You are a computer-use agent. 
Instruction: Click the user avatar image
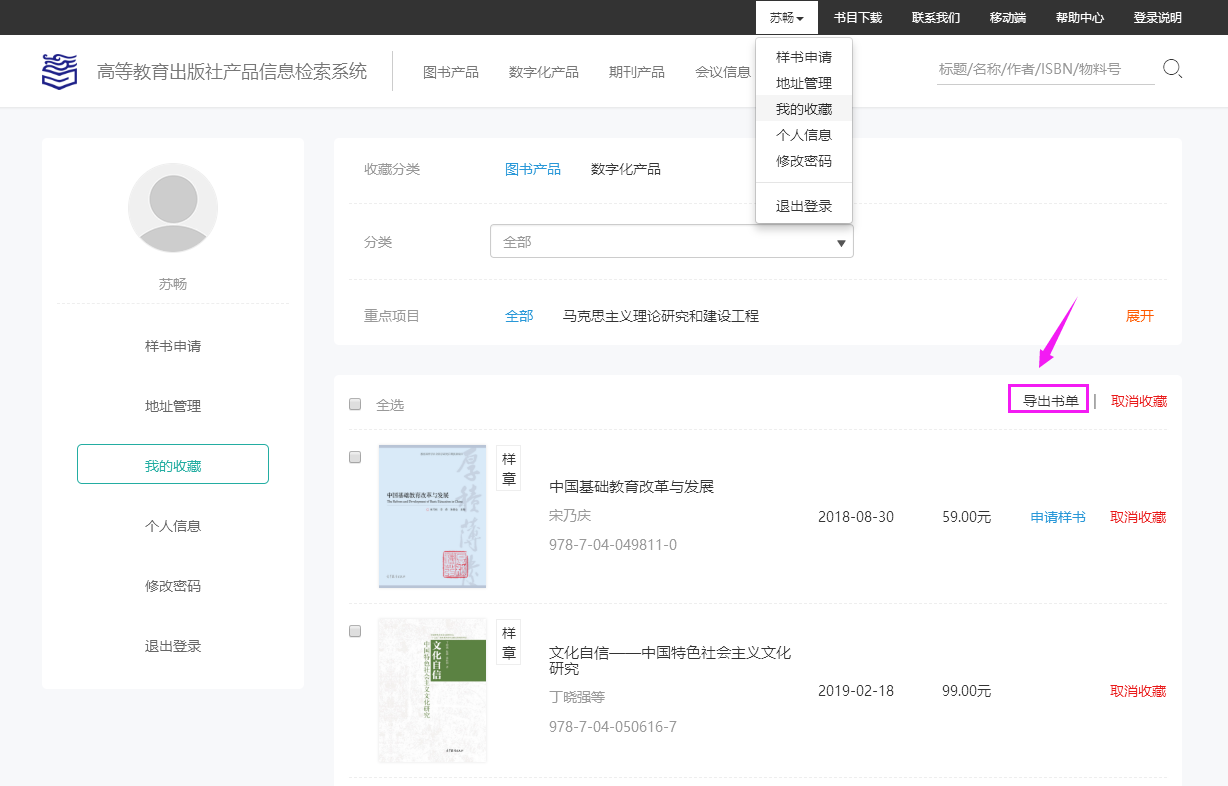pyautogui.click(x=173, y=208)
